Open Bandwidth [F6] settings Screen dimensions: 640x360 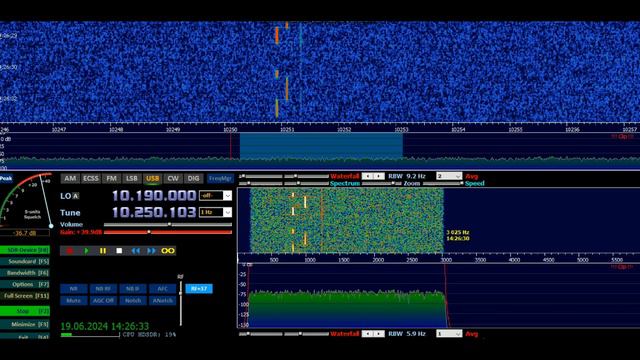(x=24, y=273)
